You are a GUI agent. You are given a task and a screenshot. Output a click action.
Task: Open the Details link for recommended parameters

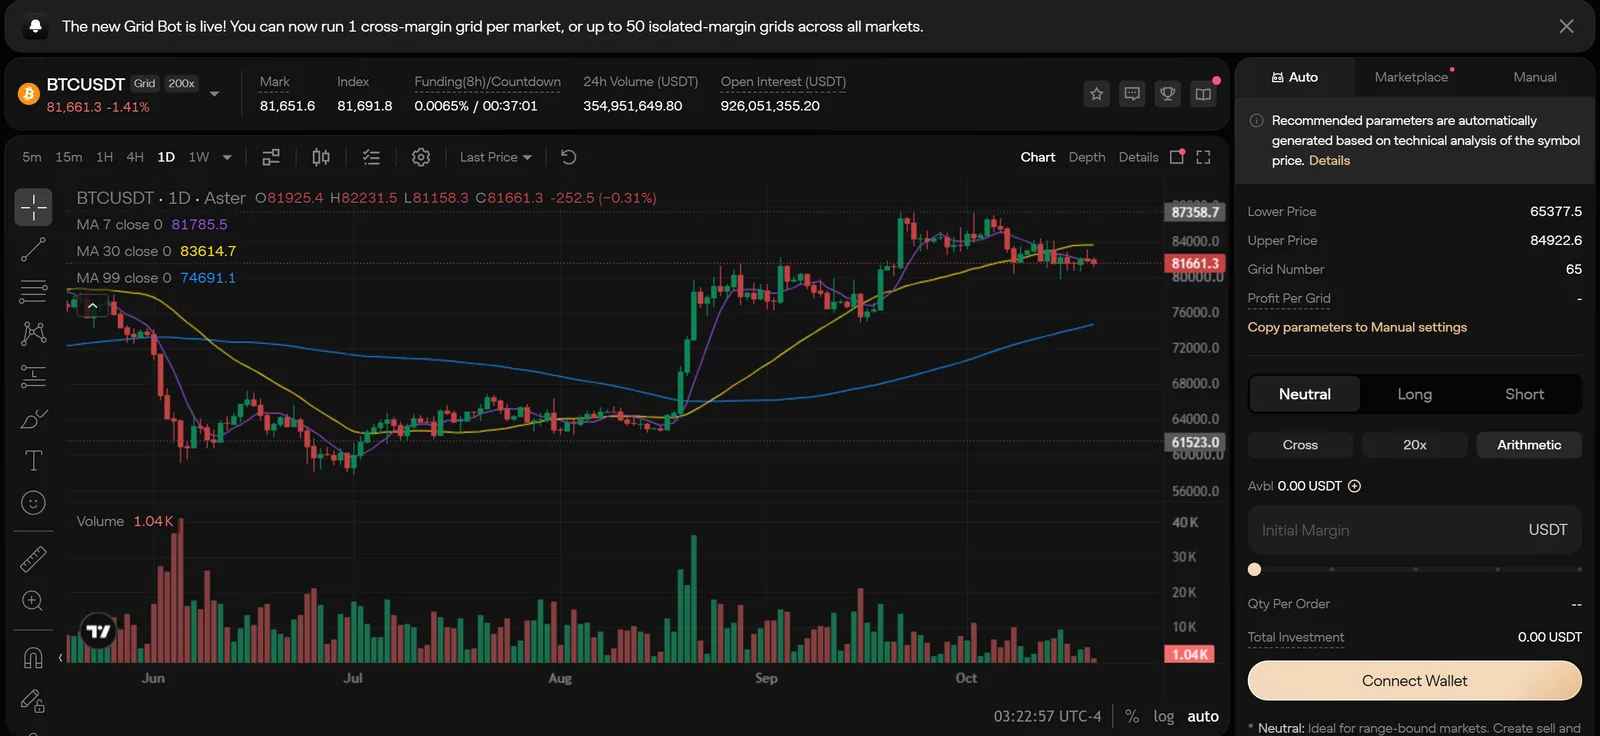coord(1329,160)
